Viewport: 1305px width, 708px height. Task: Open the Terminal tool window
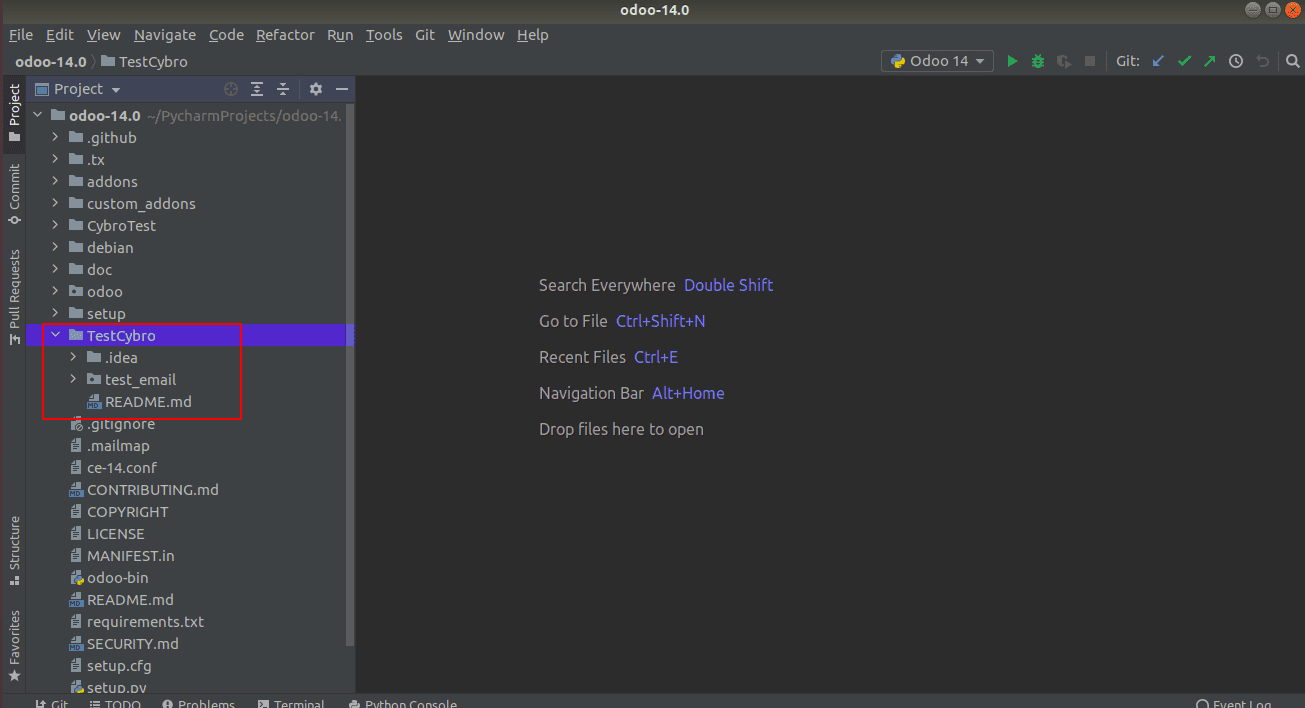coord(290,701)
